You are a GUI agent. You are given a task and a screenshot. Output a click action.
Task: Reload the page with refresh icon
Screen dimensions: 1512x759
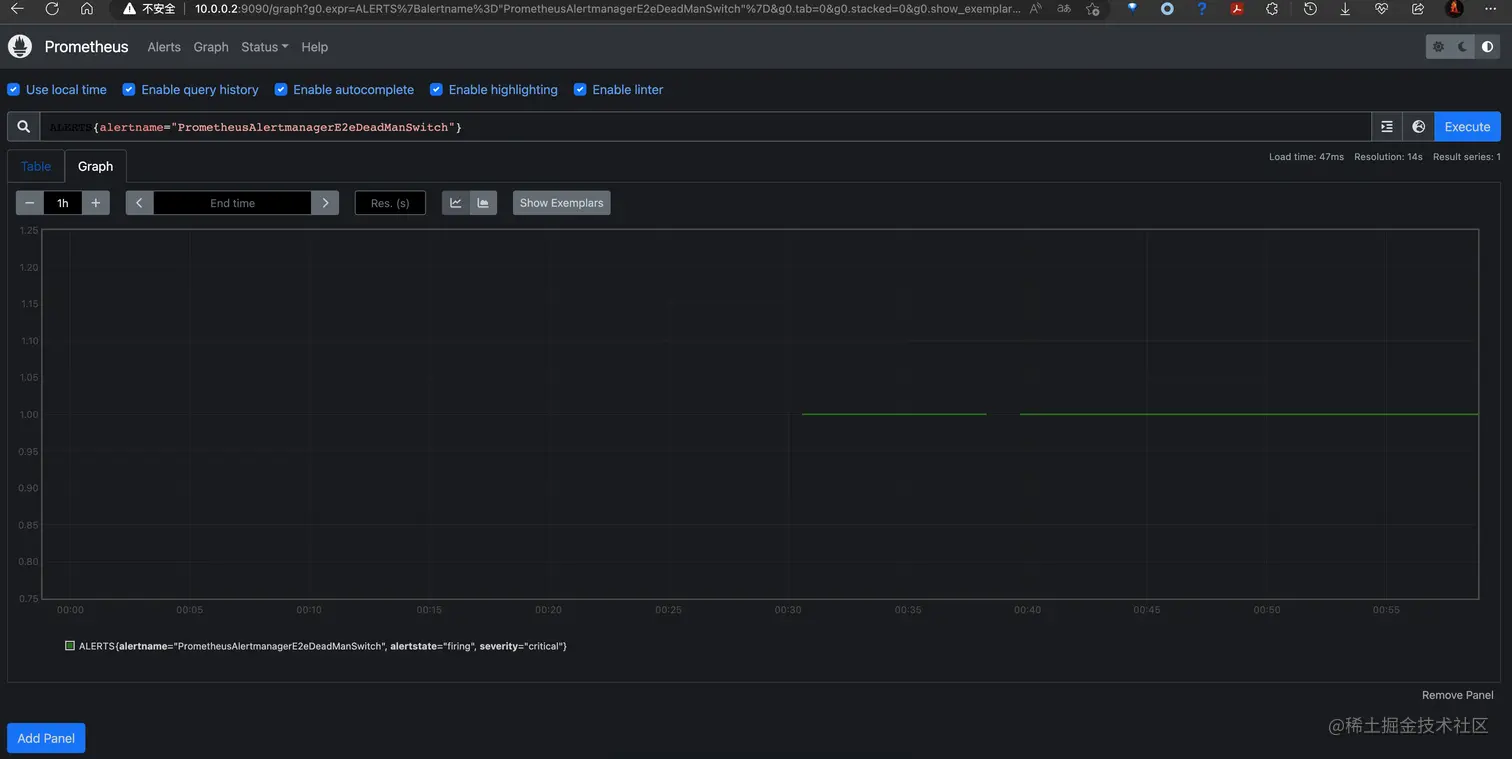point(52,8)
